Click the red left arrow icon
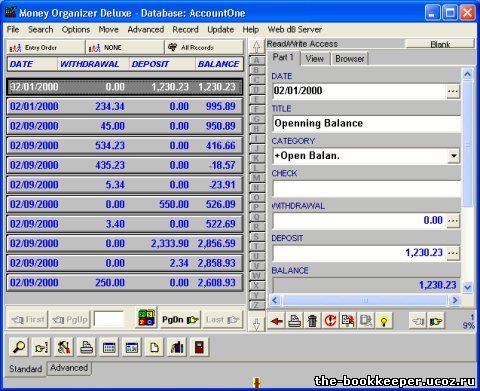Viewport: 480px width, 391px height. click(x=277, y=321)
